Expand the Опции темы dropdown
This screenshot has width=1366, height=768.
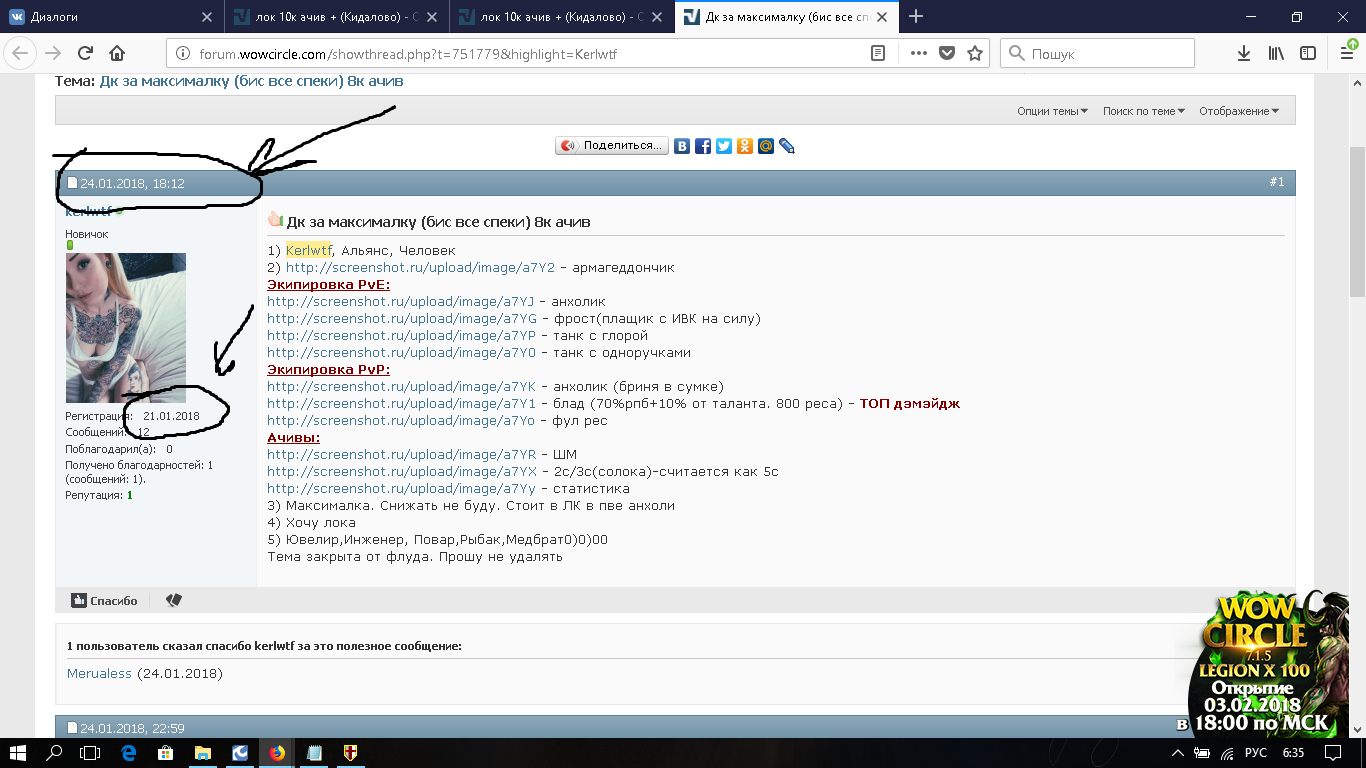[x=1052, y=111]
